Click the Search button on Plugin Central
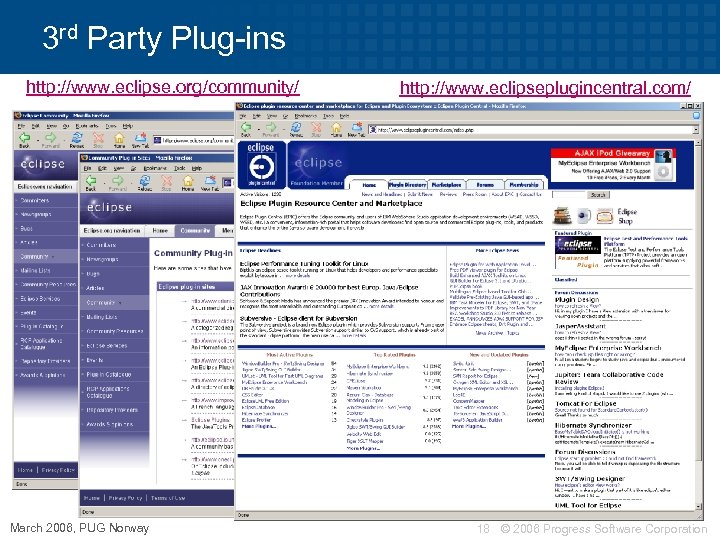 click(598, 195)
